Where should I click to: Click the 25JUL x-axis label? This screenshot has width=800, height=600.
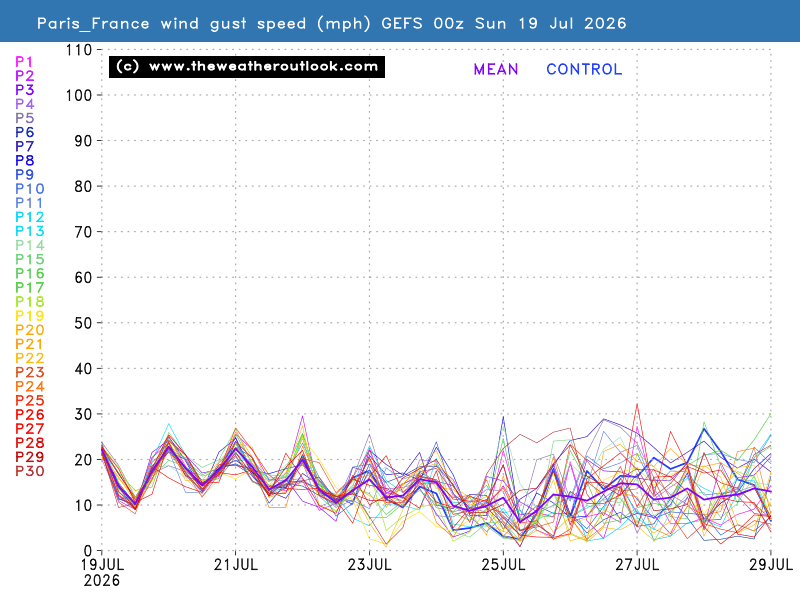(x=503, y=565)
